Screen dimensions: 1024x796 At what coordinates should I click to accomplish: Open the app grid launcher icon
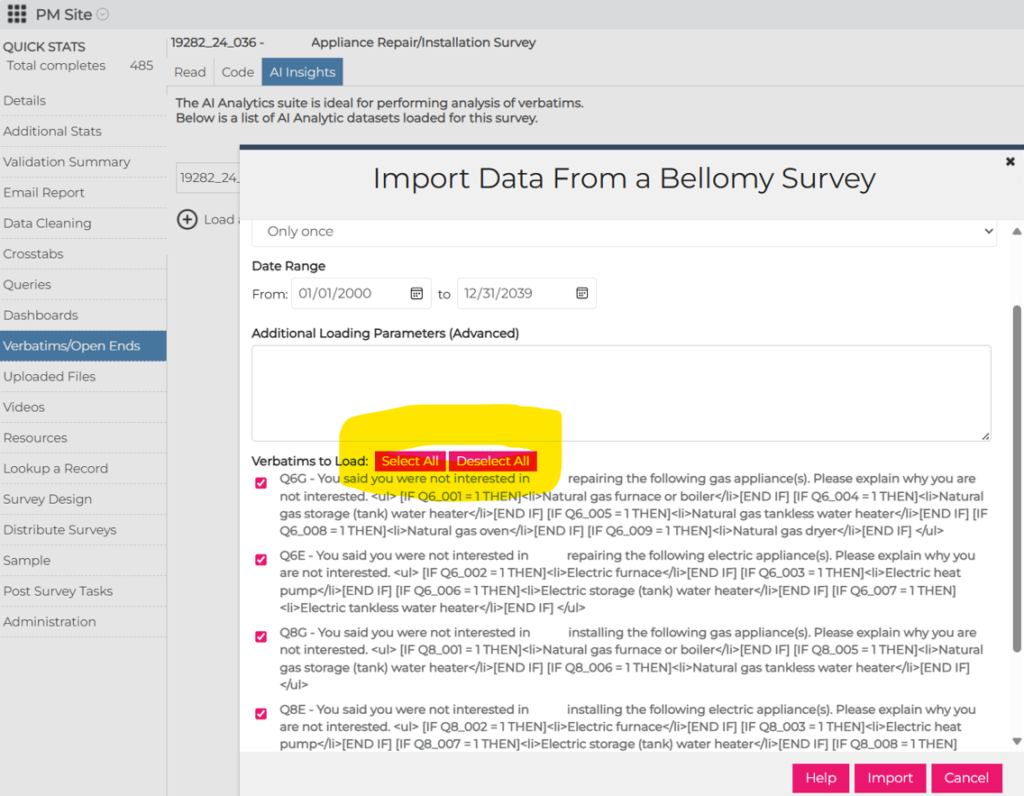(16, 14)
